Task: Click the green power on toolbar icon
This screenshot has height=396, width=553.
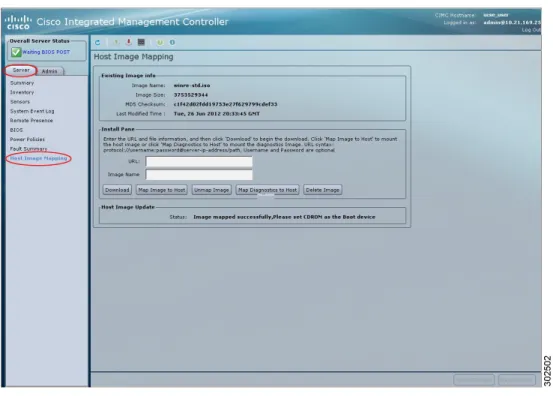Action: (116, 43)
